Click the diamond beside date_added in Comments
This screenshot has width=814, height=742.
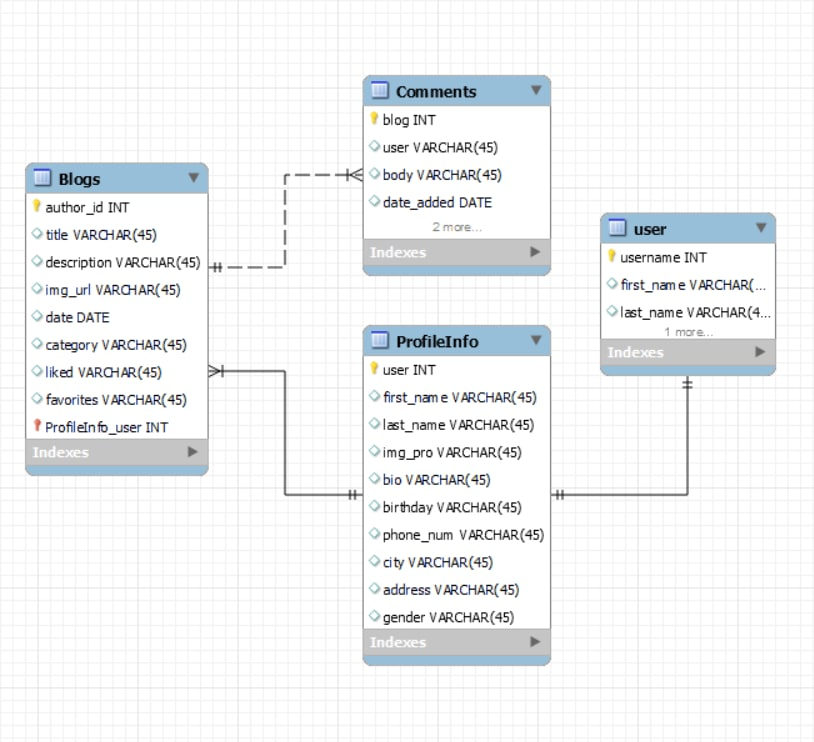click(x=376, y=202)
